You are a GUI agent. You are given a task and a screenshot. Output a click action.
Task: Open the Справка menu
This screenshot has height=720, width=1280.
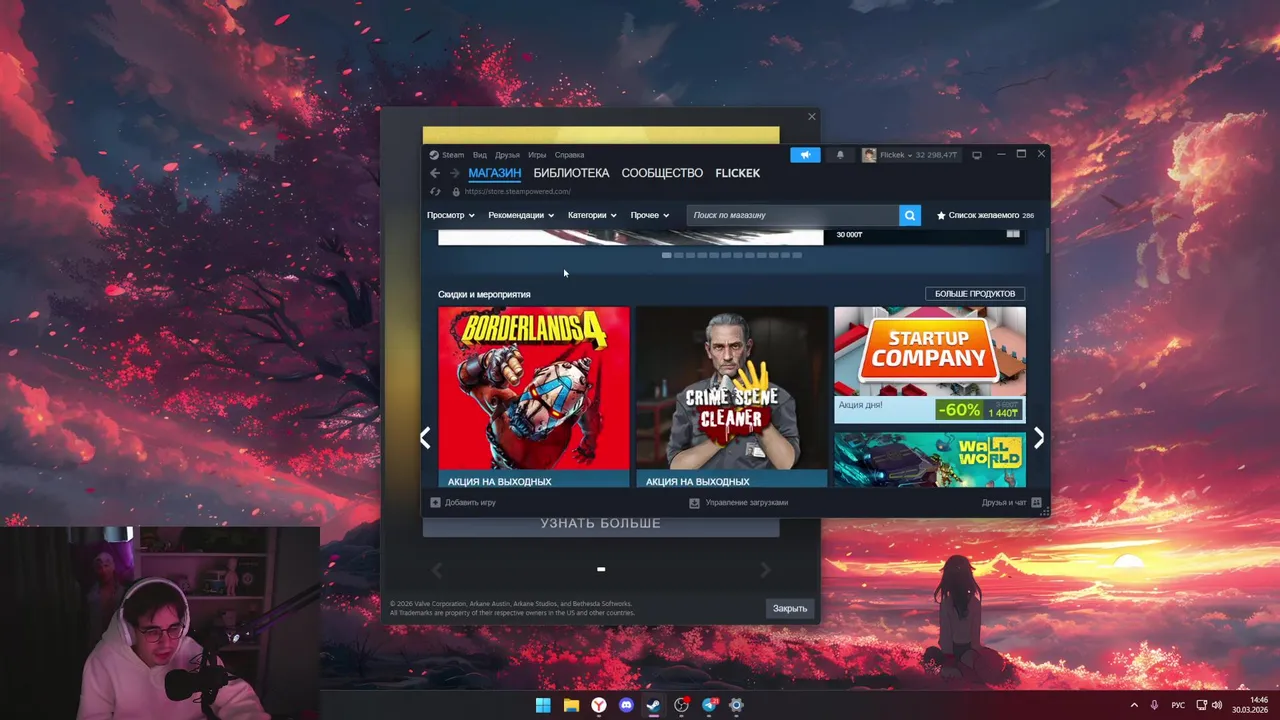pyautogui.click(x=569, y=155)
